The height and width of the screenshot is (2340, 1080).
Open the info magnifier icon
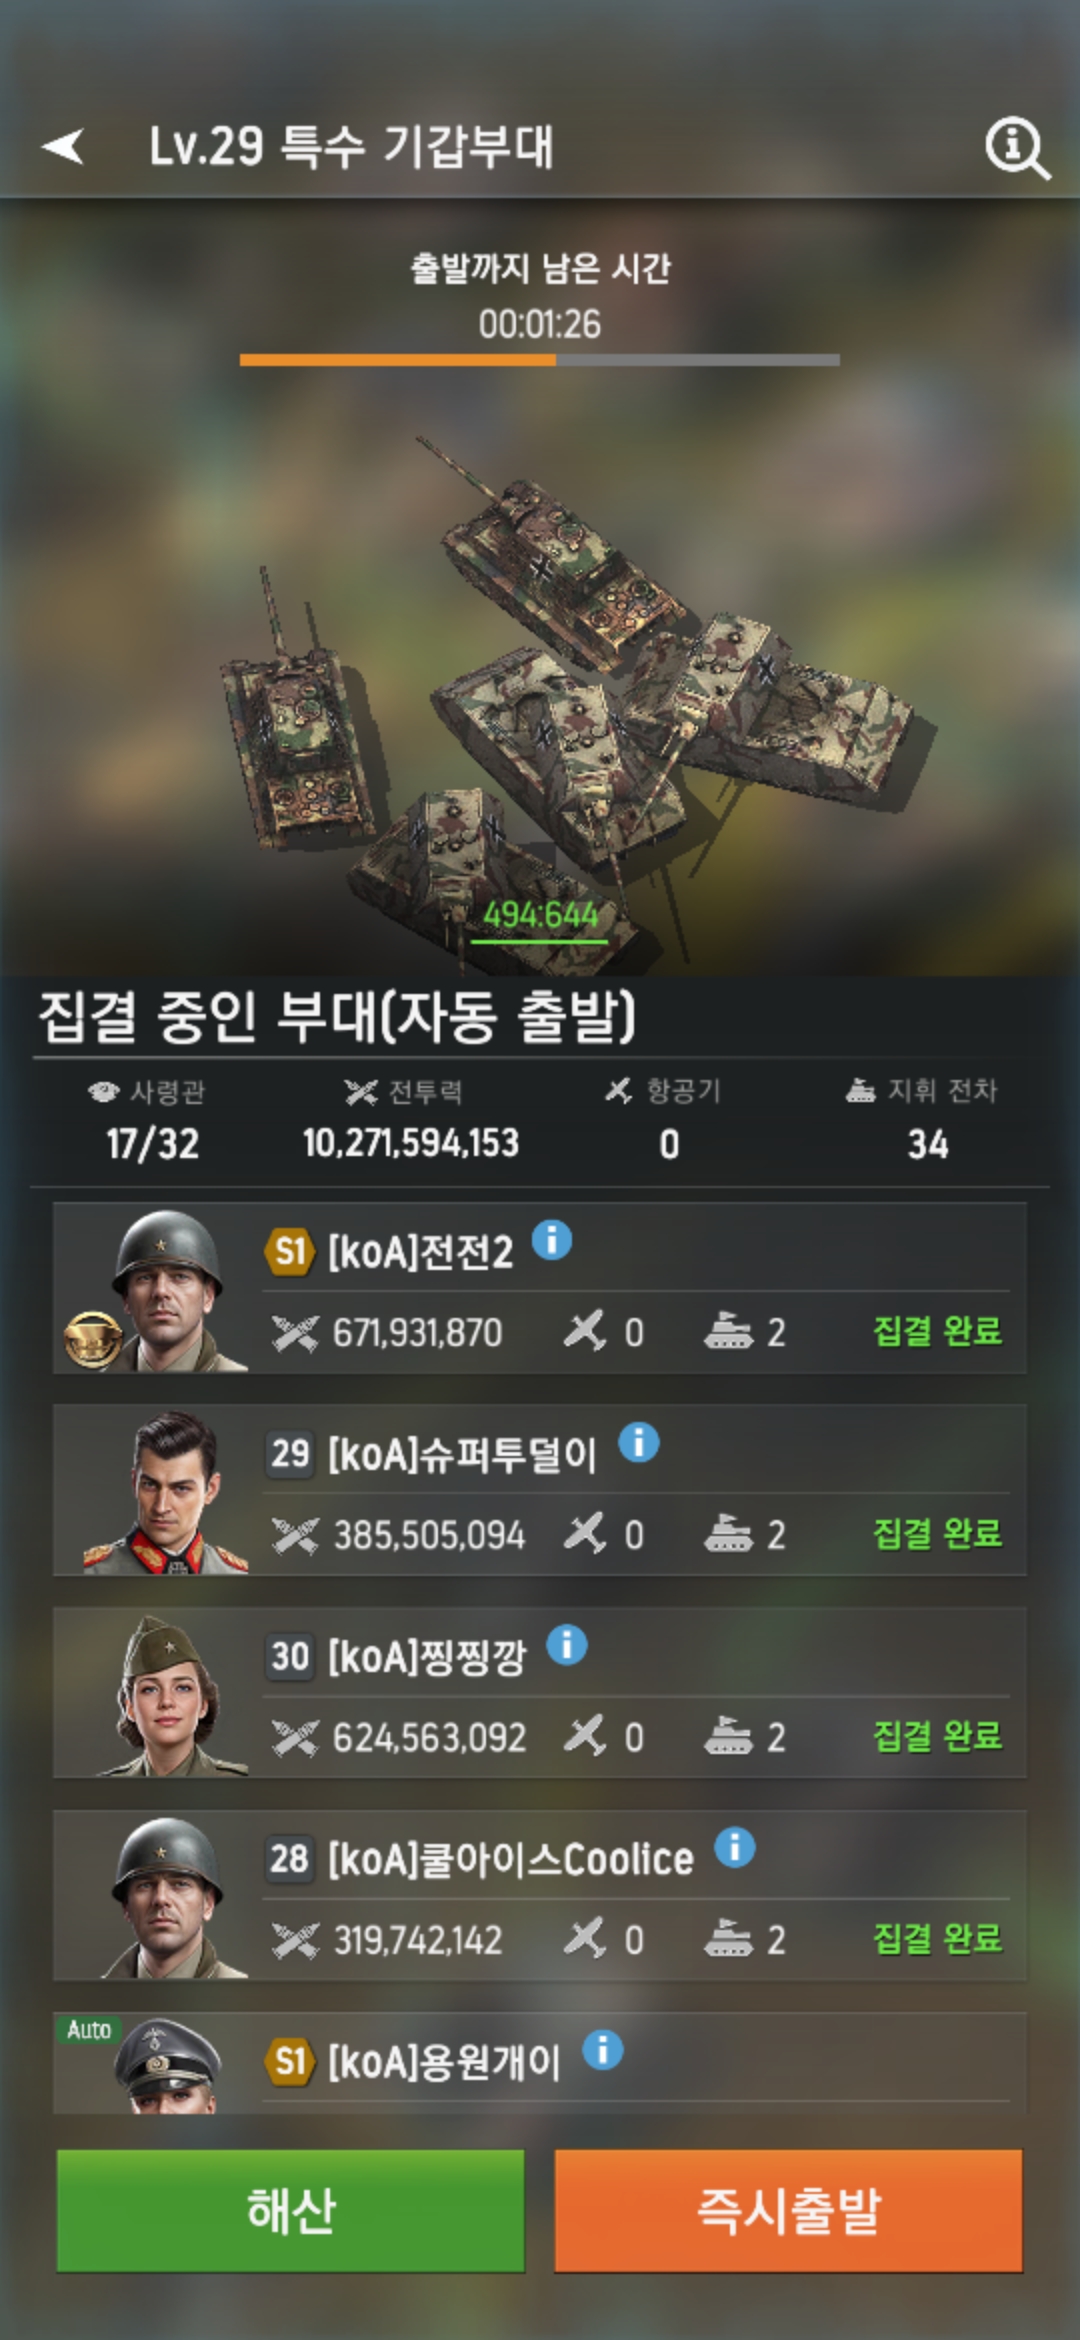tap(1017, 149)
